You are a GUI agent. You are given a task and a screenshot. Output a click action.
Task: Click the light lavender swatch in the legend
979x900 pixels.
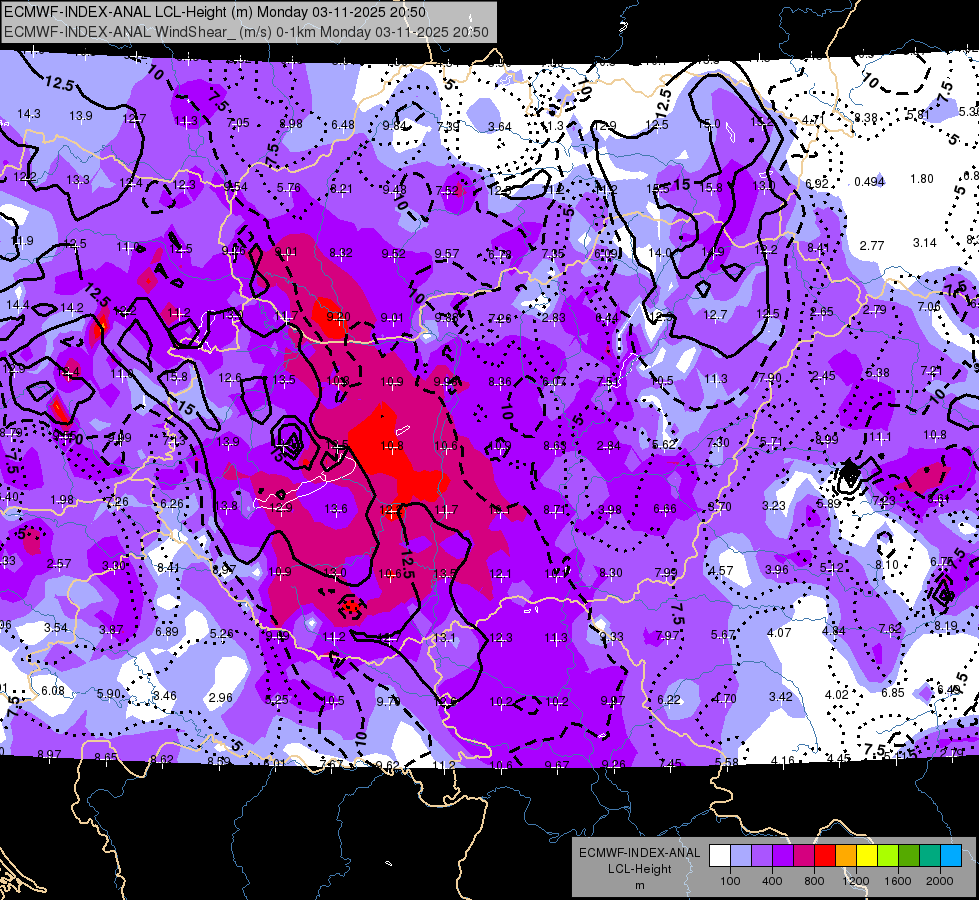coord(741,856)
